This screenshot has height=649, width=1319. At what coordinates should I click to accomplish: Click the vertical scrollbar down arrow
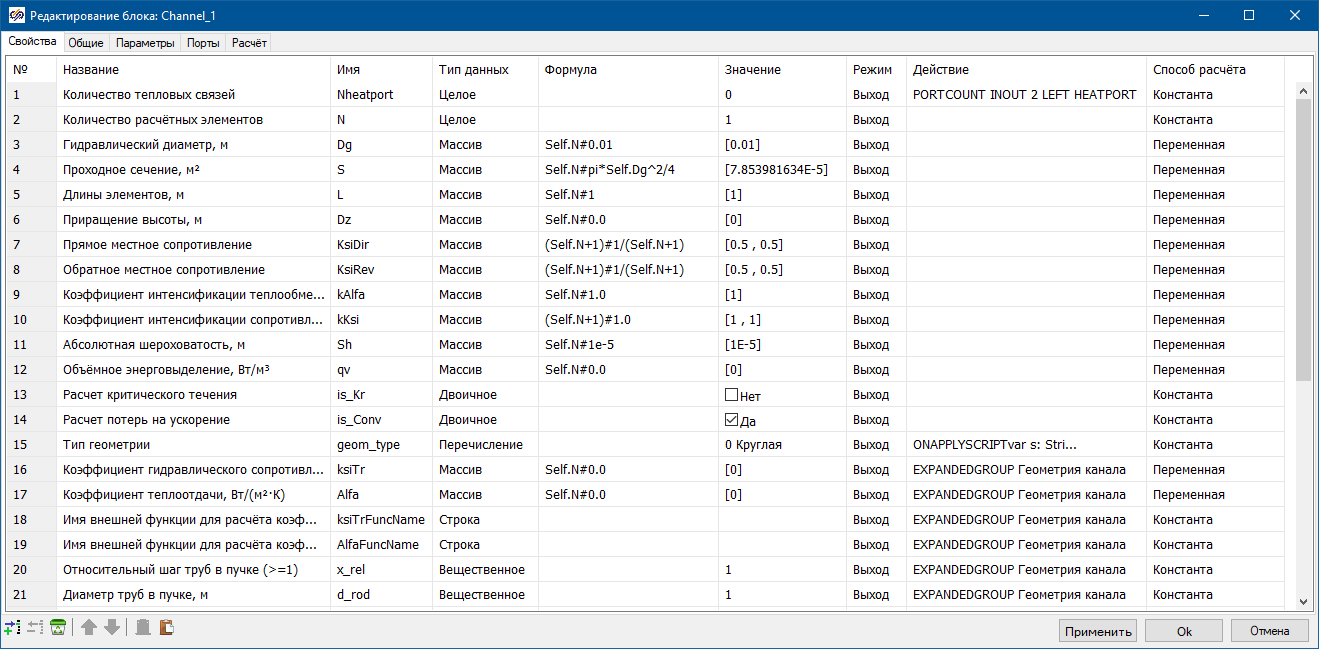(x=1302, y=601)
